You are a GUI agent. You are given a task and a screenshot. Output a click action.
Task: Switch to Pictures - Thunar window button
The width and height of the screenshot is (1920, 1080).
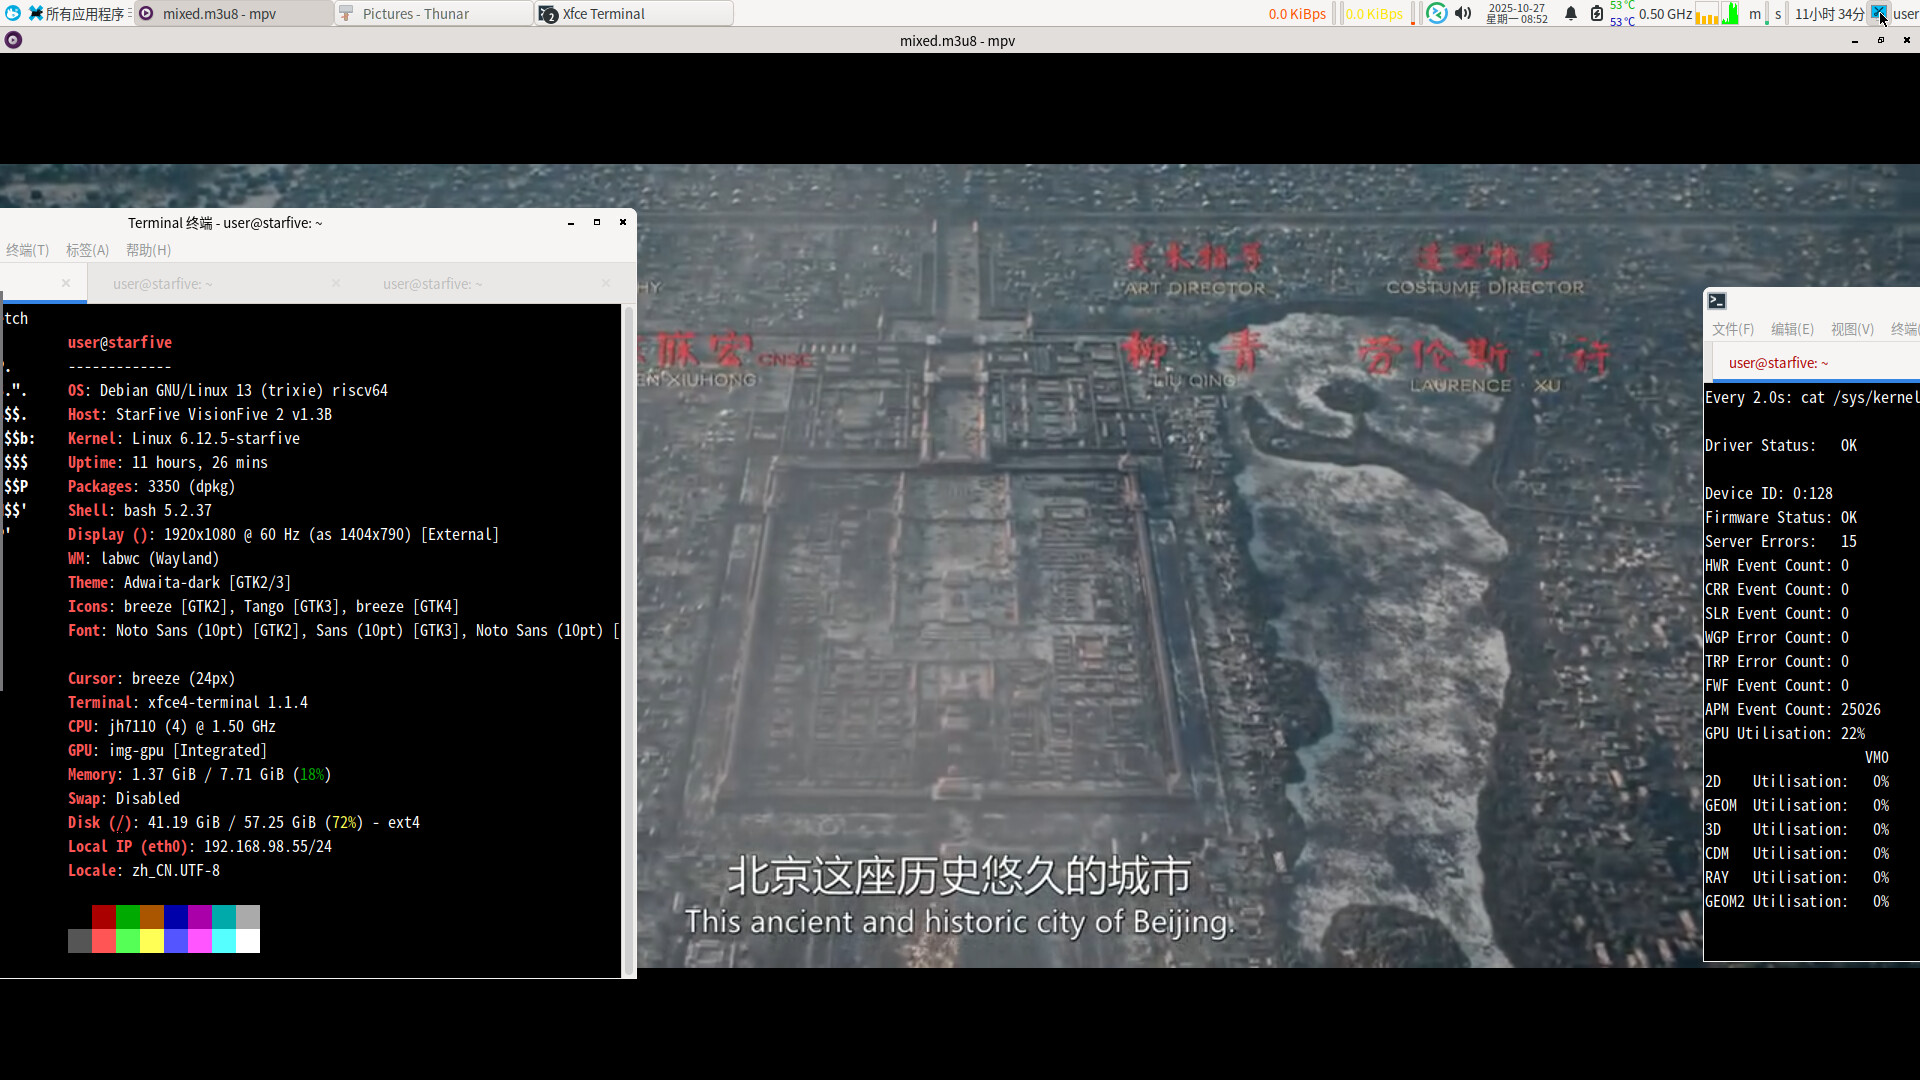pyautogui.click(x=432, y=14)
